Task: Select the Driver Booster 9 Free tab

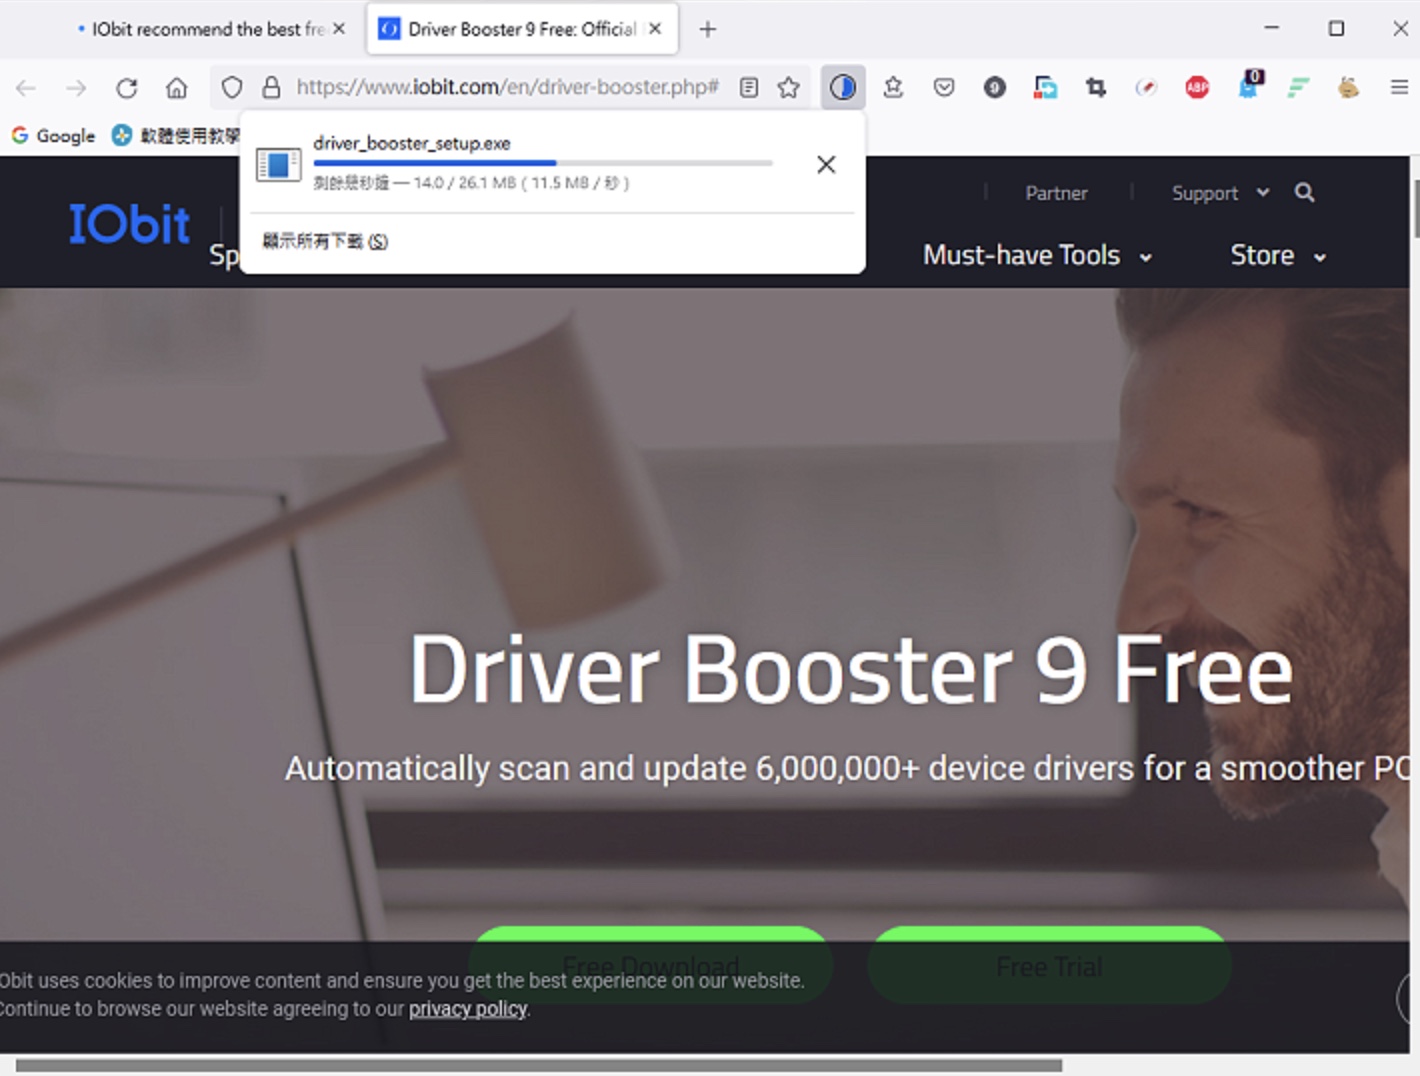Action: (x=522, y=29)
